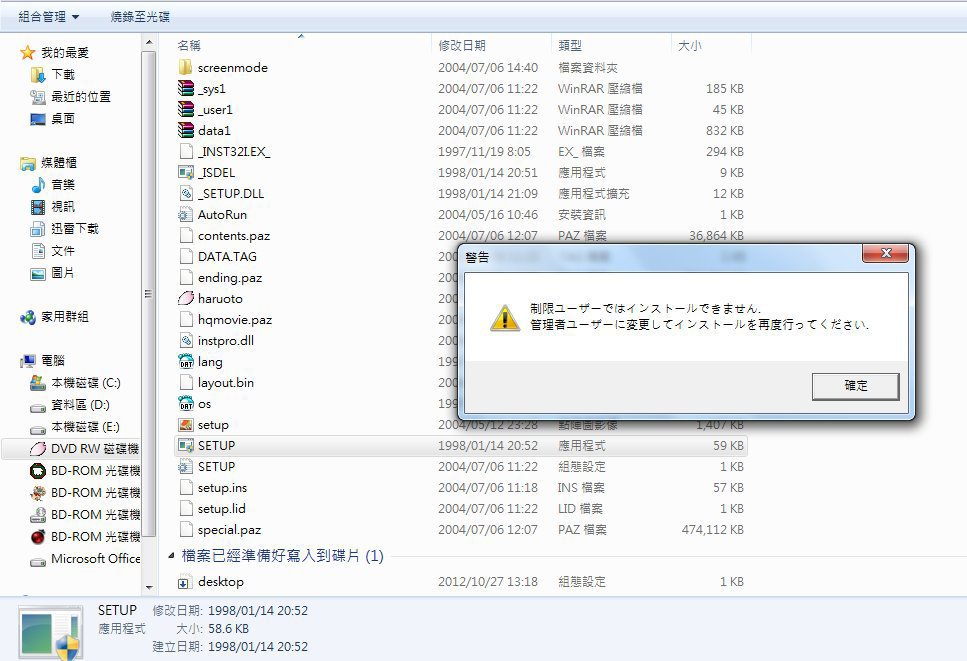Click sidebar scrollbar down arrow
Screen dimensions: 967x661
tap(149, 587)
